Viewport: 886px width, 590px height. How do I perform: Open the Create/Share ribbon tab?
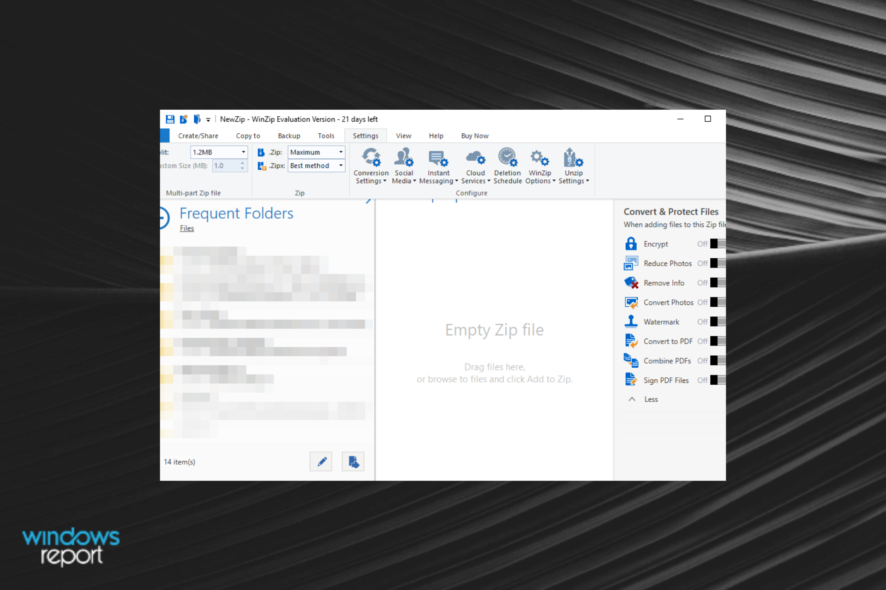point(198,136)
